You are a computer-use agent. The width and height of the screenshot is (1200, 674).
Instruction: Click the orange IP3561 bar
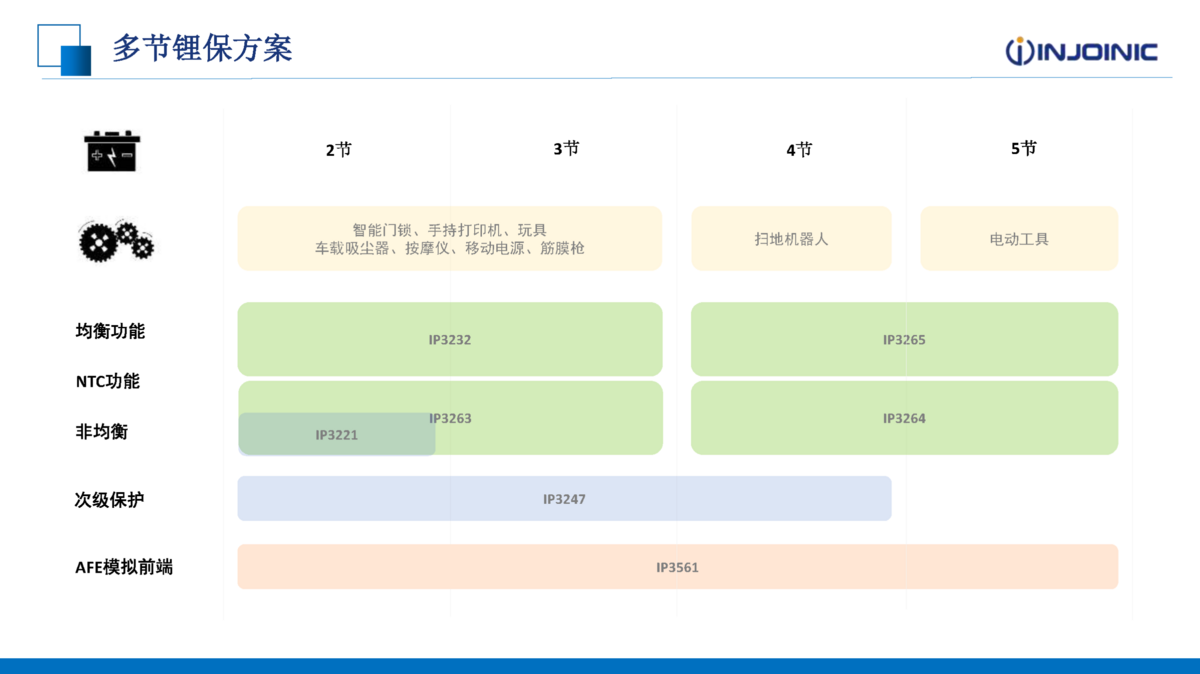[677, 567]
